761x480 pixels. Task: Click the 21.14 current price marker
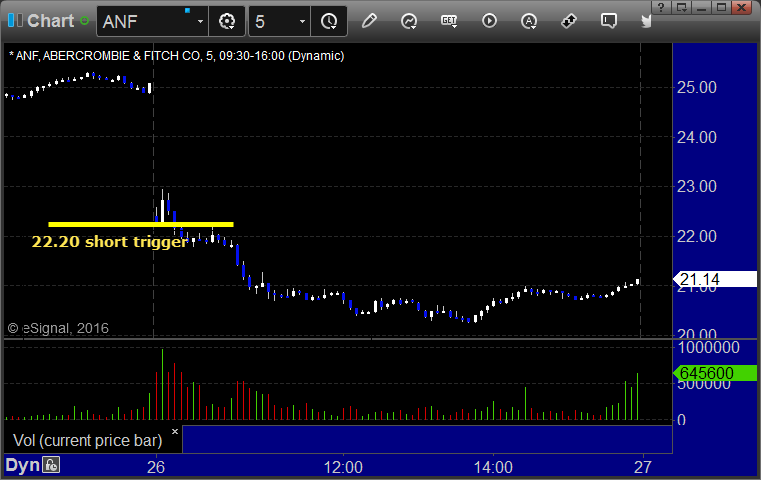[x=715, y=279]
